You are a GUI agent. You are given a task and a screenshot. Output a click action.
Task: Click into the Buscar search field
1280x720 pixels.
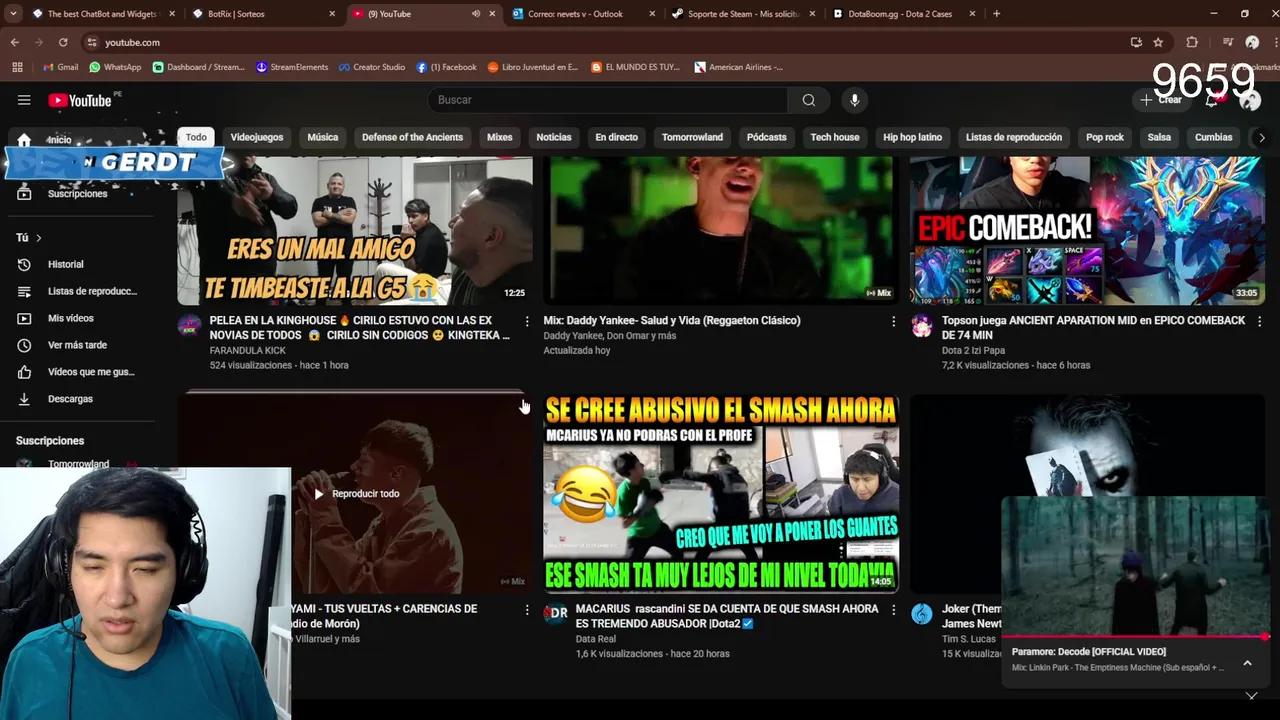tap(607, 100)
